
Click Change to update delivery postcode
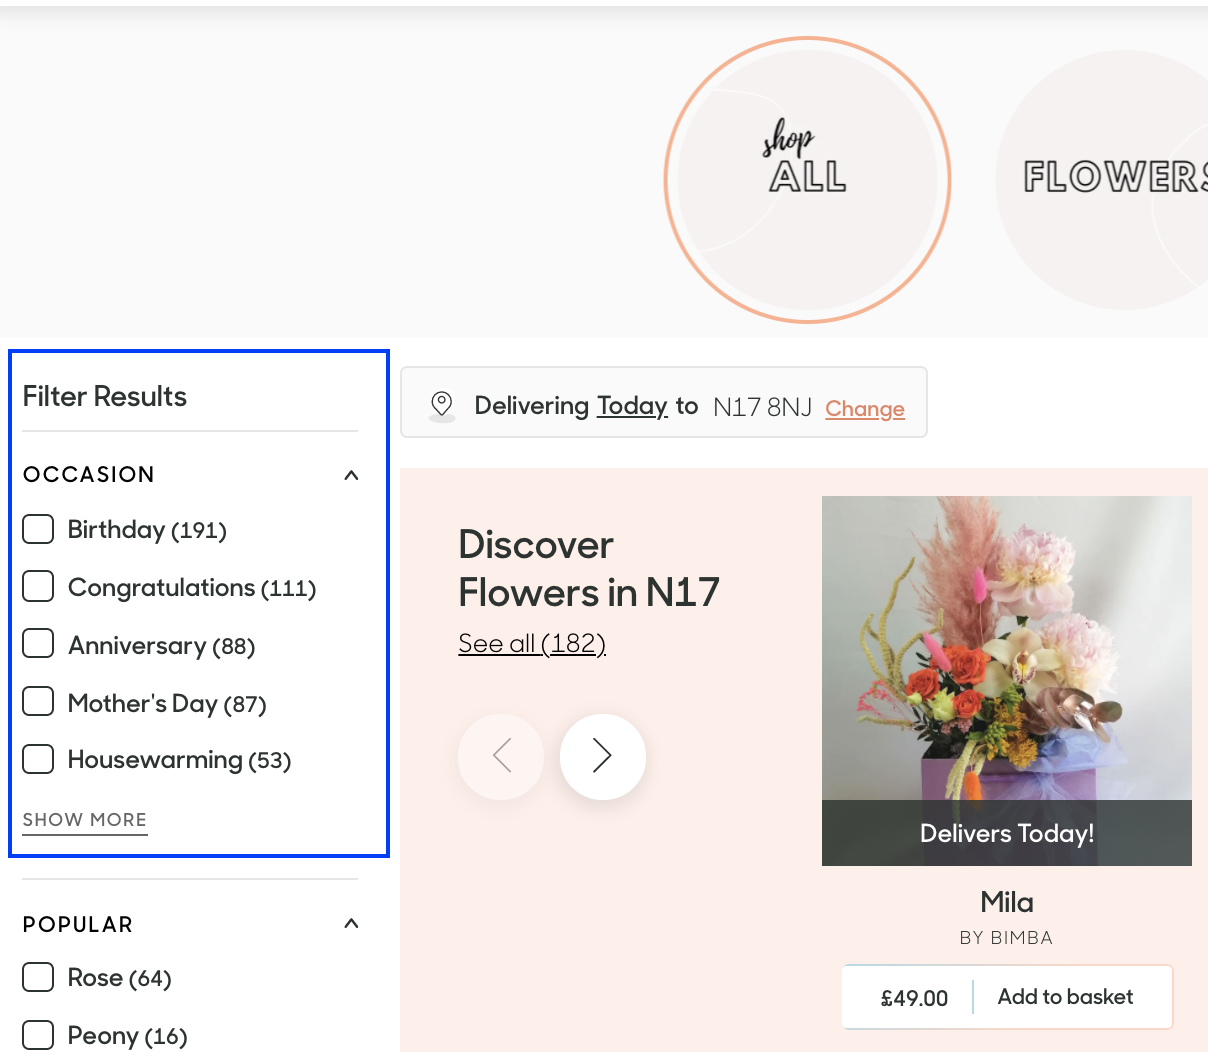pyautogui.click(x=864, y=408)
